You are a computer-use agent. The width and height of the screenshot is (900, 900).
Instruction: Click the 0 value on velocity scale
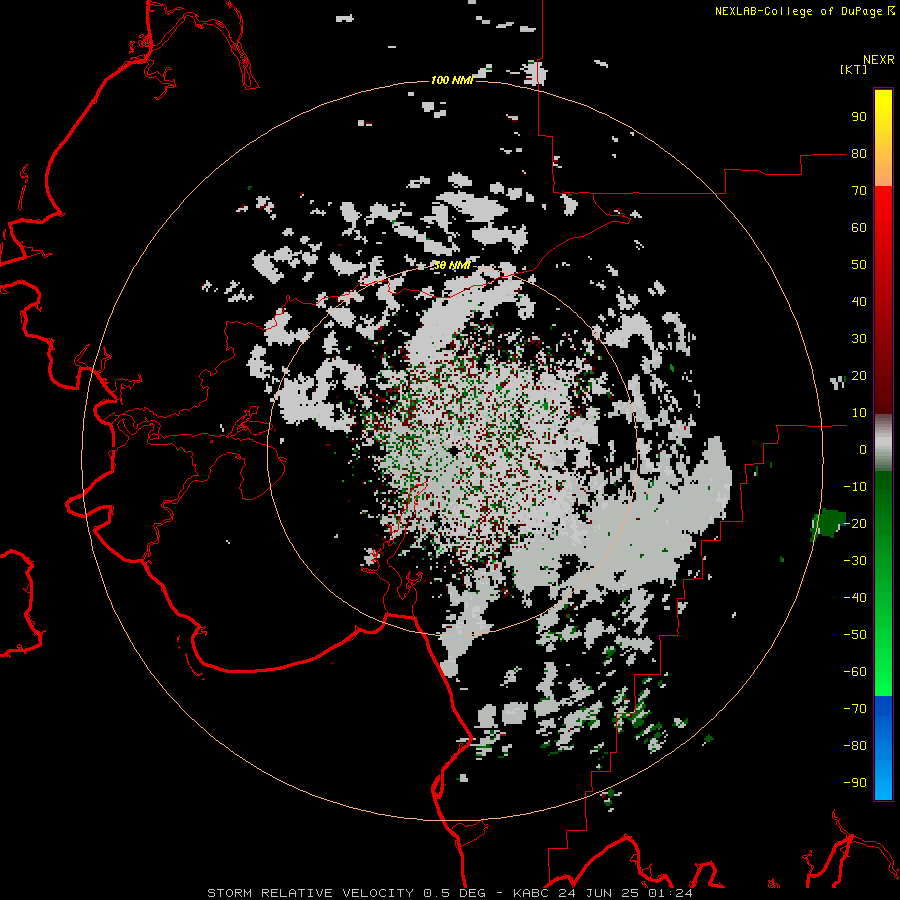(863, 449)
